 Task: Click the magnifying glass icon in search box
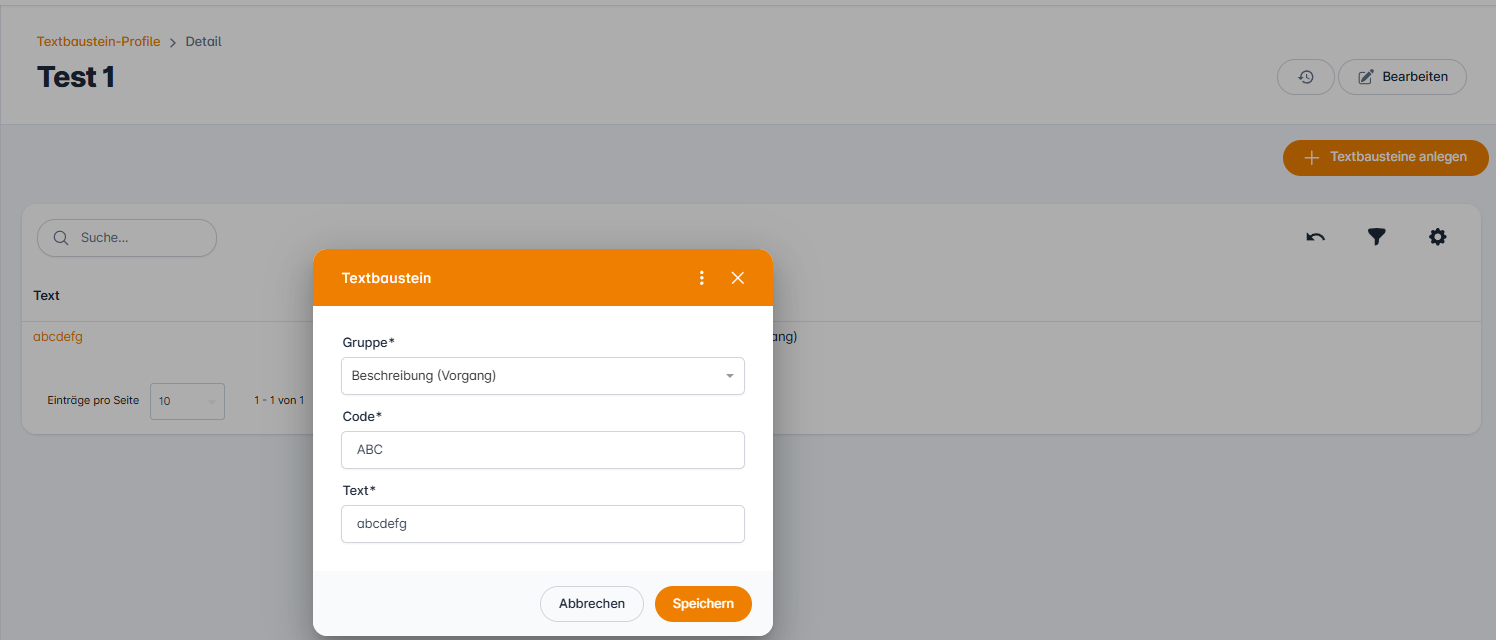[61, 238]
